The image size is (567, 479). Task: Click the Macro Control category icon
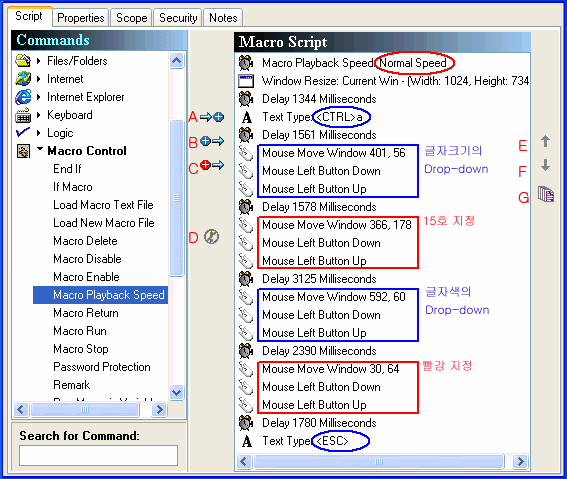(24, 151)
